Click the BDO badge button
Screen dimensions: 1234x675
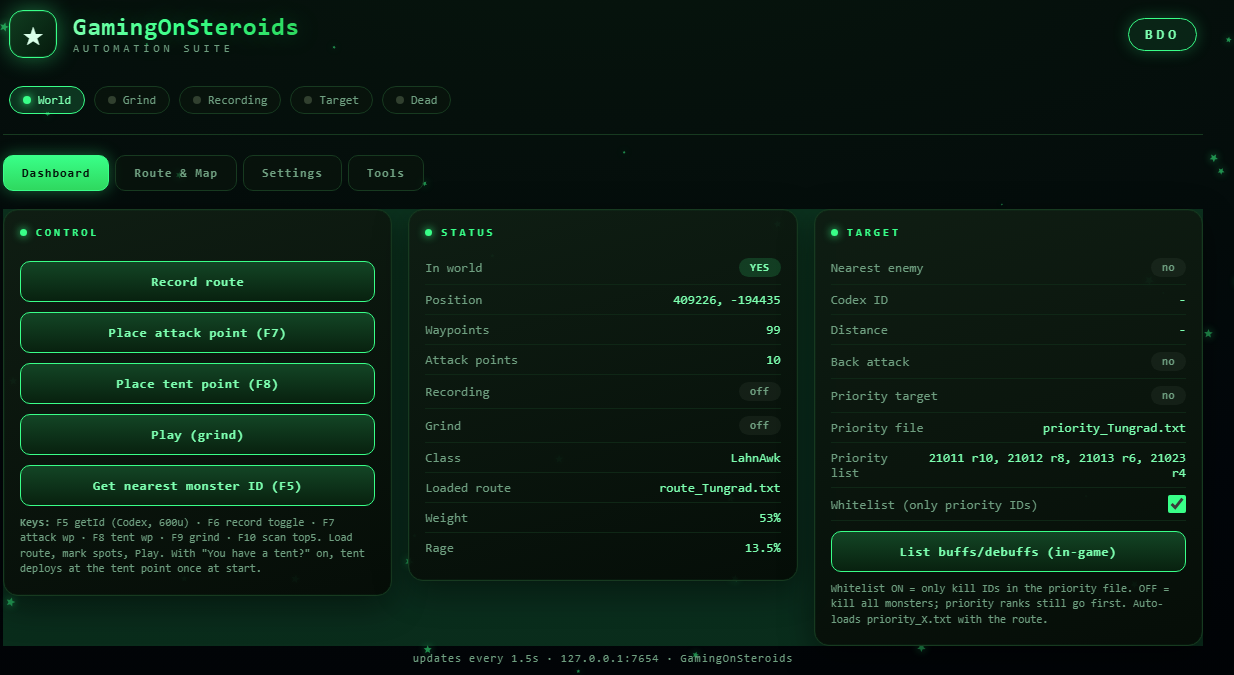1162,34
